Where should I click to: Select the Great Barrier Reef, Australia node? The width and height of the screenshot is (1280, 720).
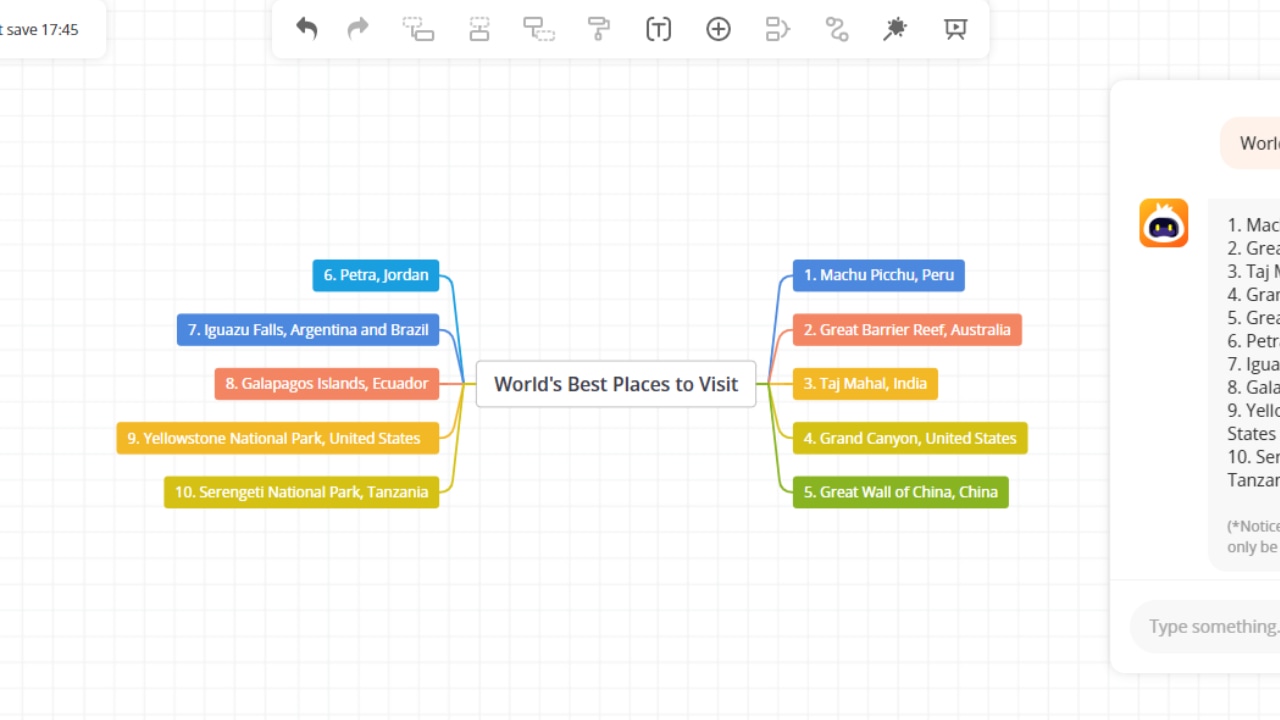(x=907, y=330)
